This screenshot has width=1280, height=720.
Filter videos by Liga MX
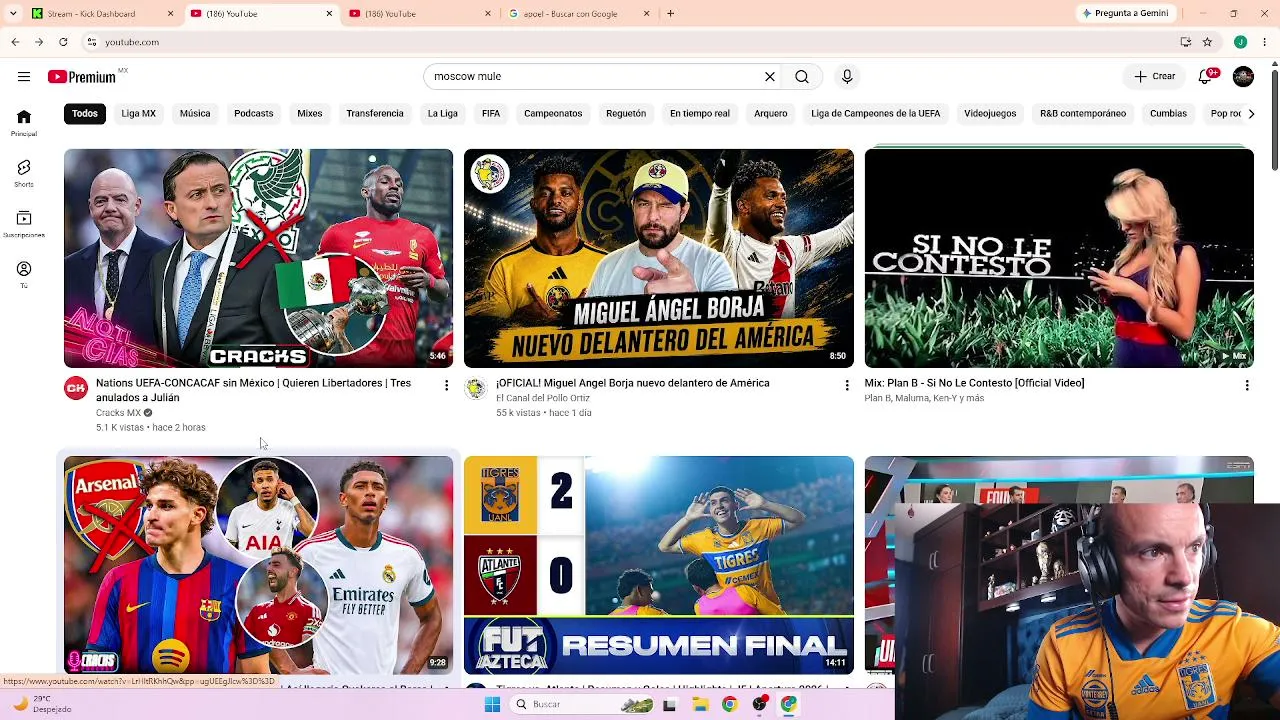point(139,114)
